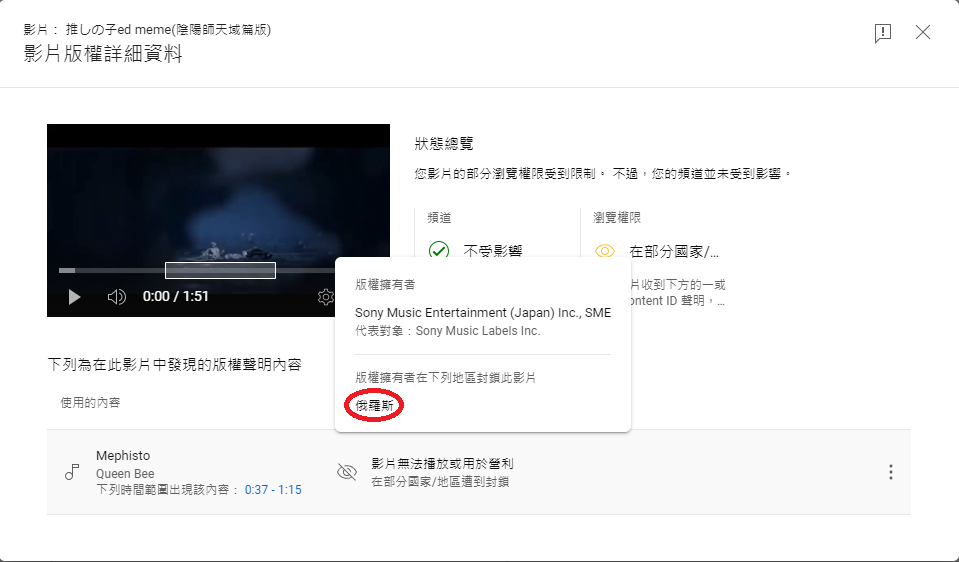Click the video progress bar
The height and width of the screenshot is (562, 959).
[x=196, y=270]
